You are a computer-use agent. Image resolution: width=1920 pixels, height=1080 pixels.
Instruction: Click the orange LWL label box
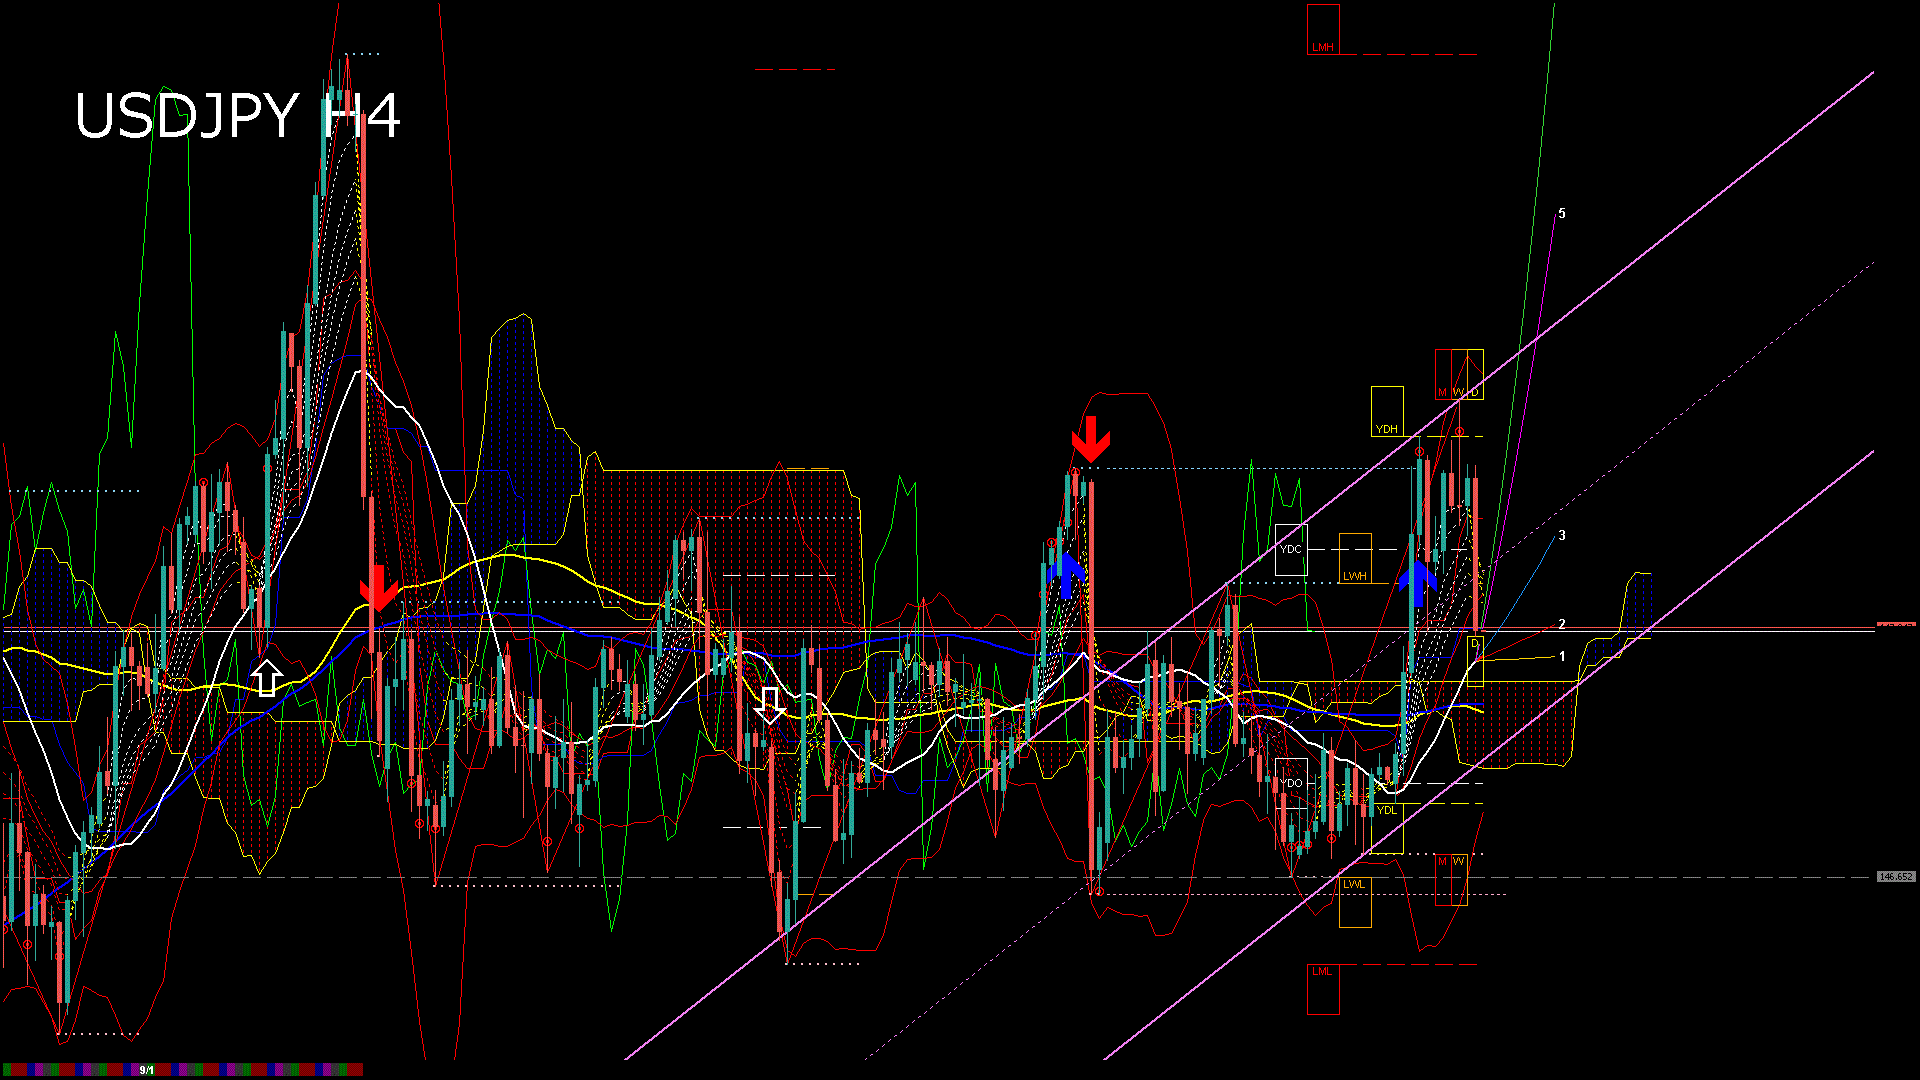1355,902
